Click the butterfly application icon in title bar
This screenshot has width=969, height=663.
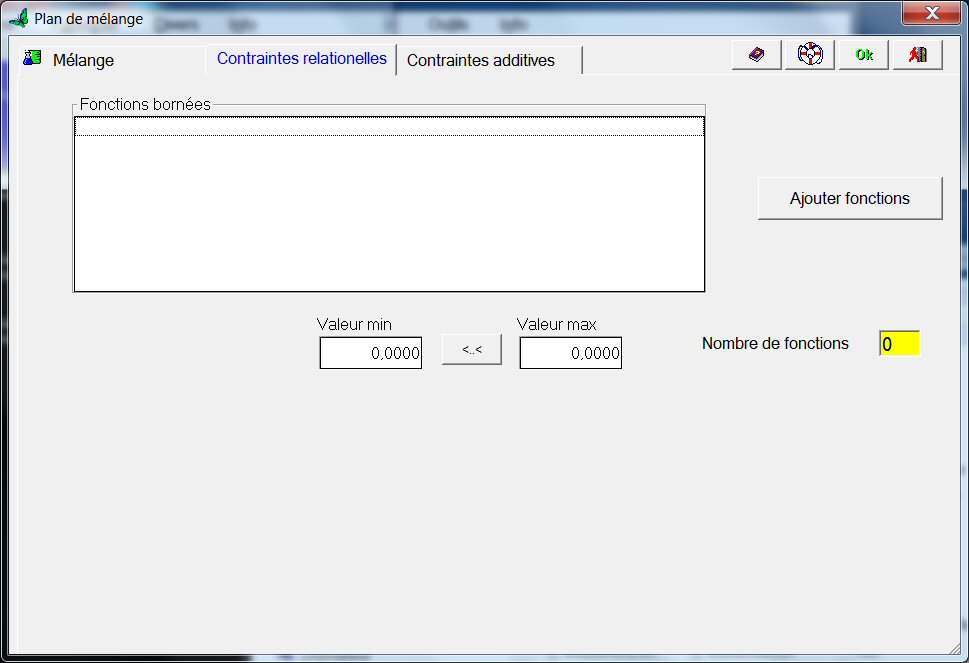[18, 19]
